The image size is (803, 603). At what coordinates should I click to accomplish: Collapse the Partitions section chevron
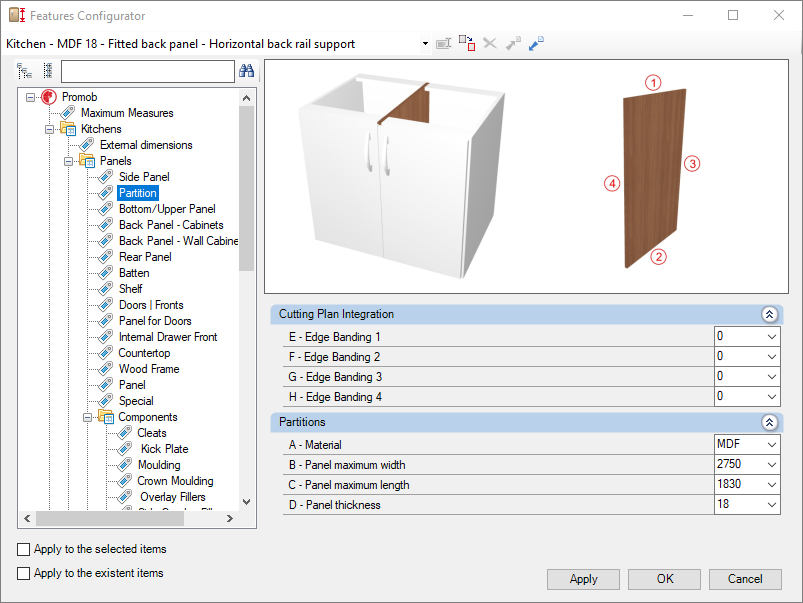[x=769, y=422]
